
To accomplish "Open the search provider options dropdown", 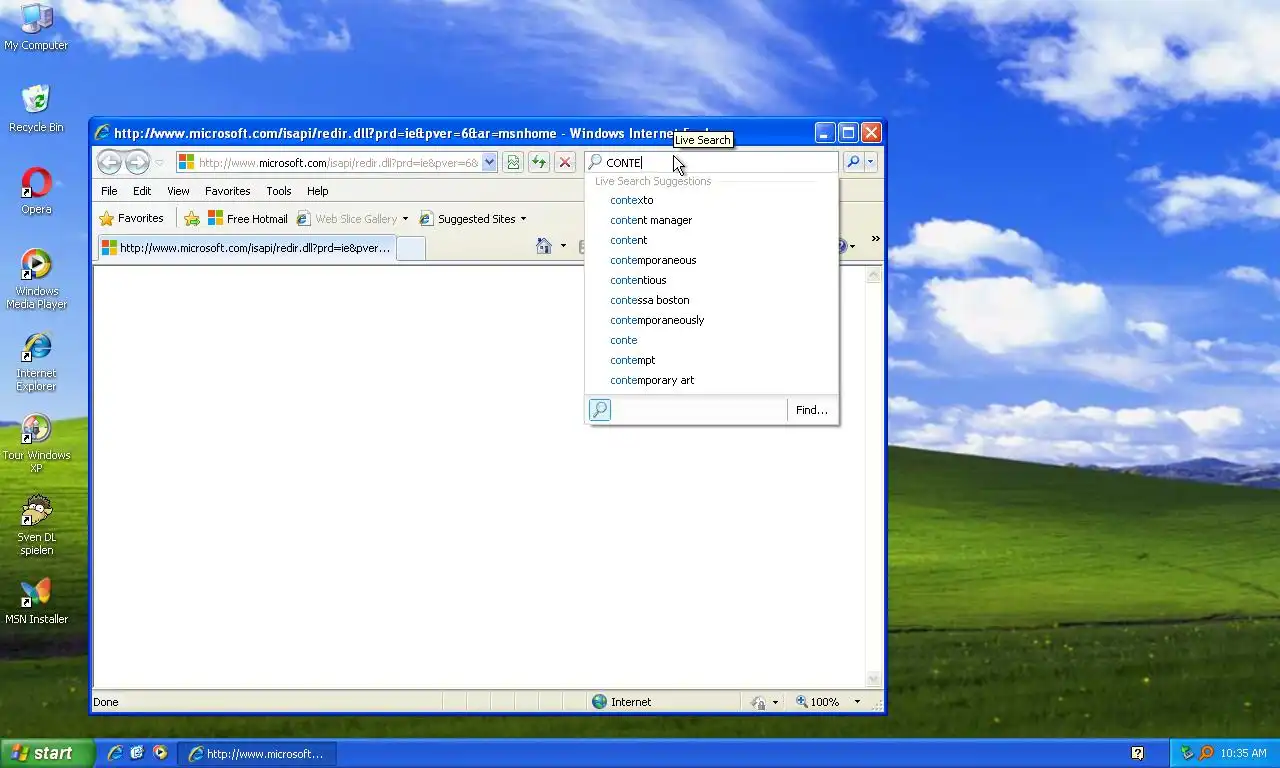I will [x=871, y=162].
